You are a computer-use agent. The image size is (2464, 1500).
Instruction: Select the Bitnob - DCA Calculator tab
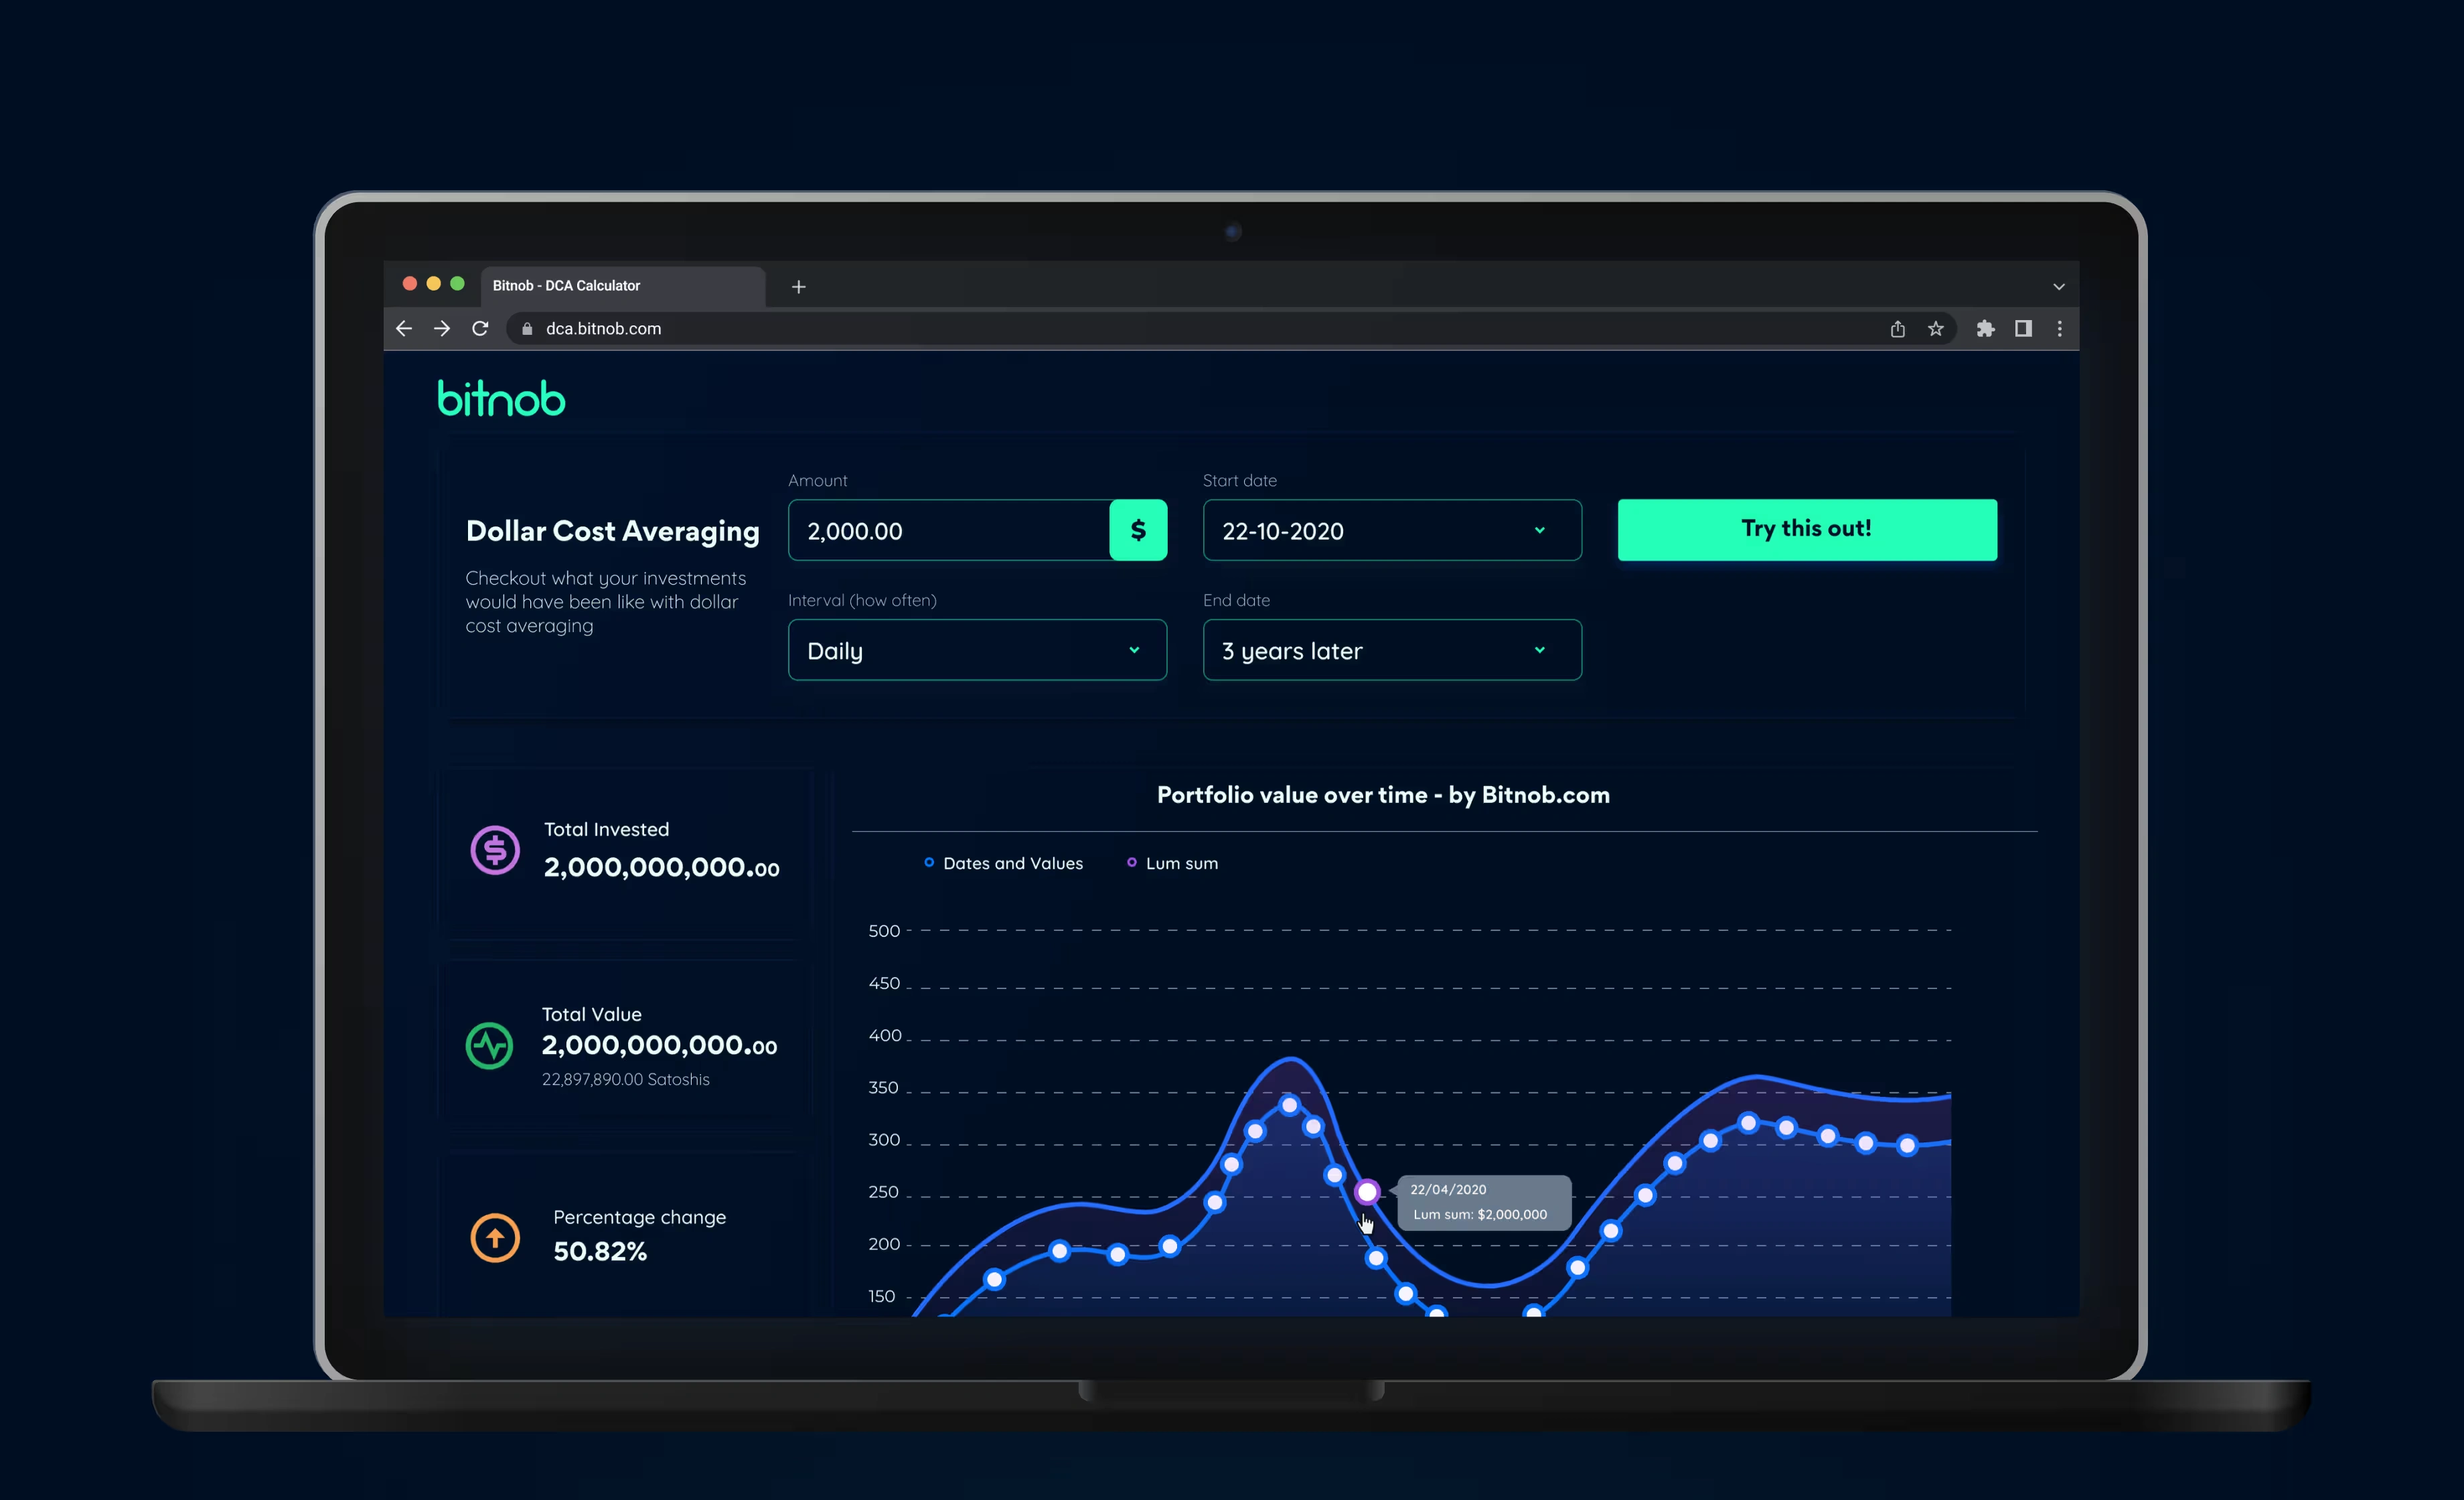click(620, 286)
